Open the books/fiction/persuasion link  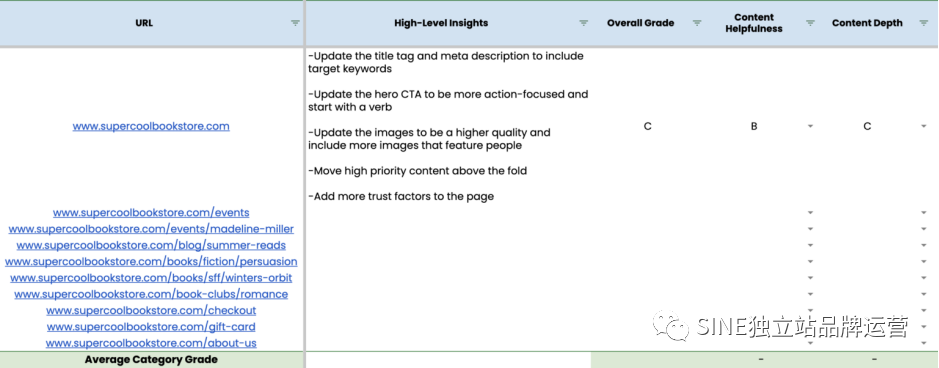(x=151, y=261)
